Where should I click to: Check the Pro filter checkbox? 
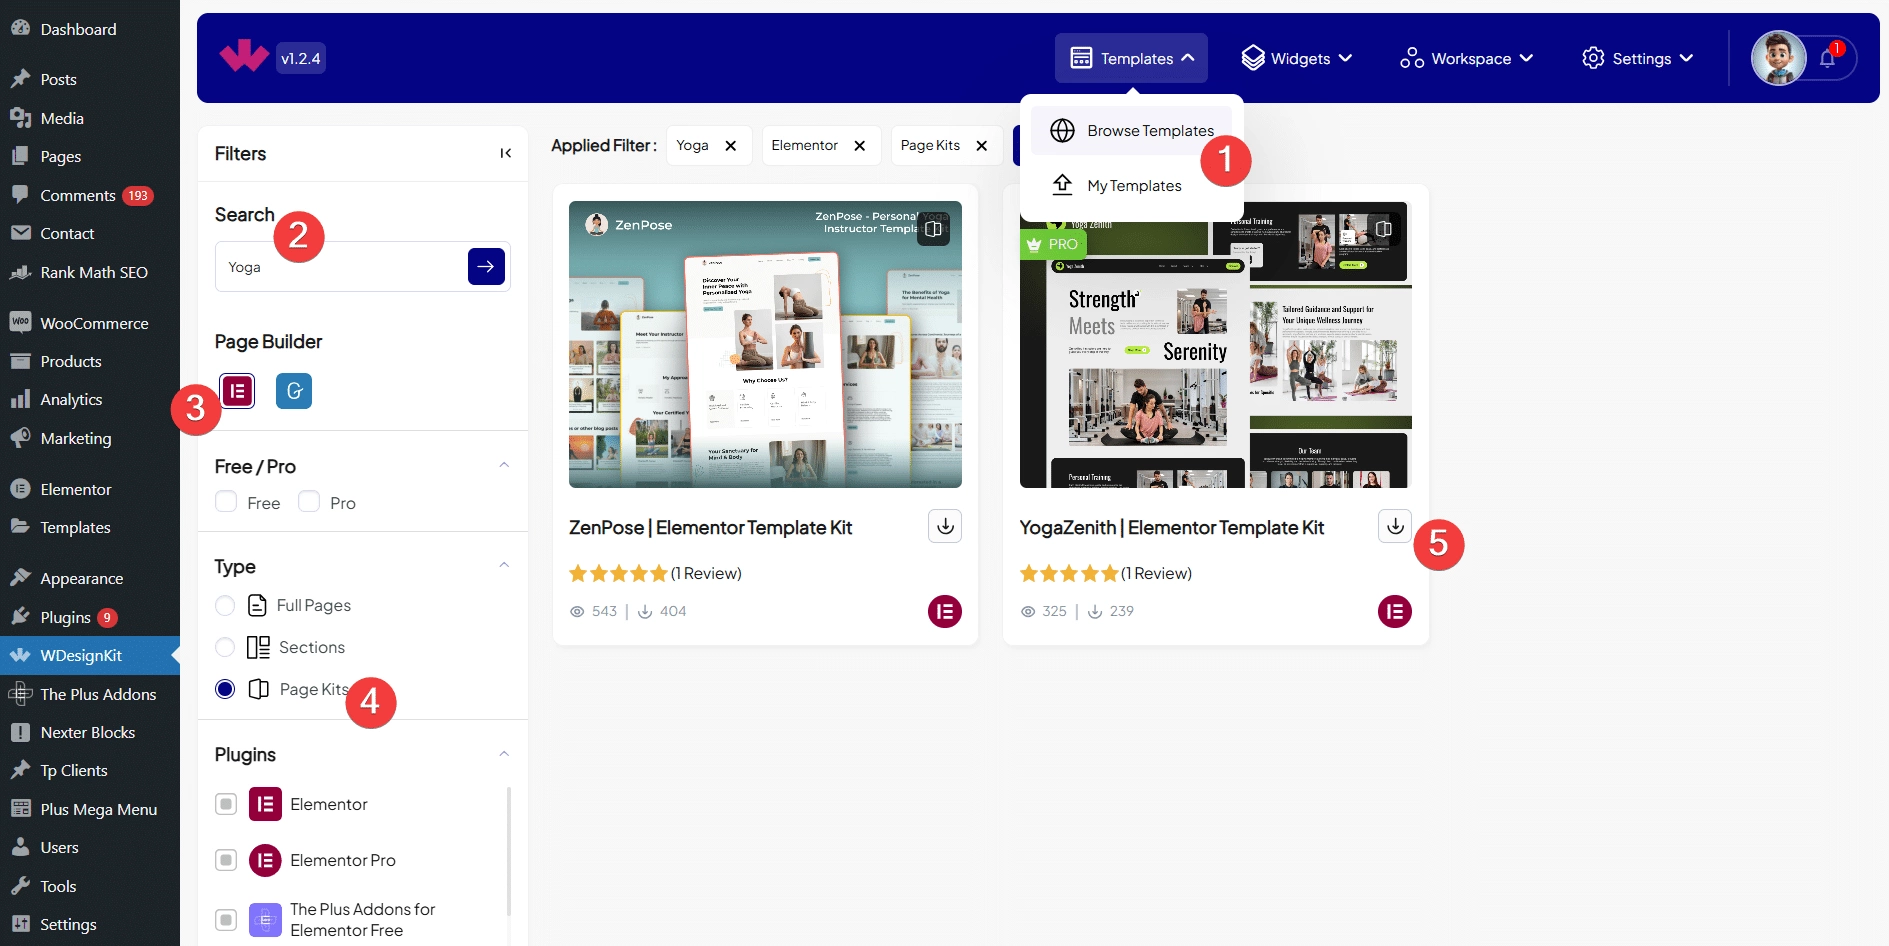coord(310,502)
